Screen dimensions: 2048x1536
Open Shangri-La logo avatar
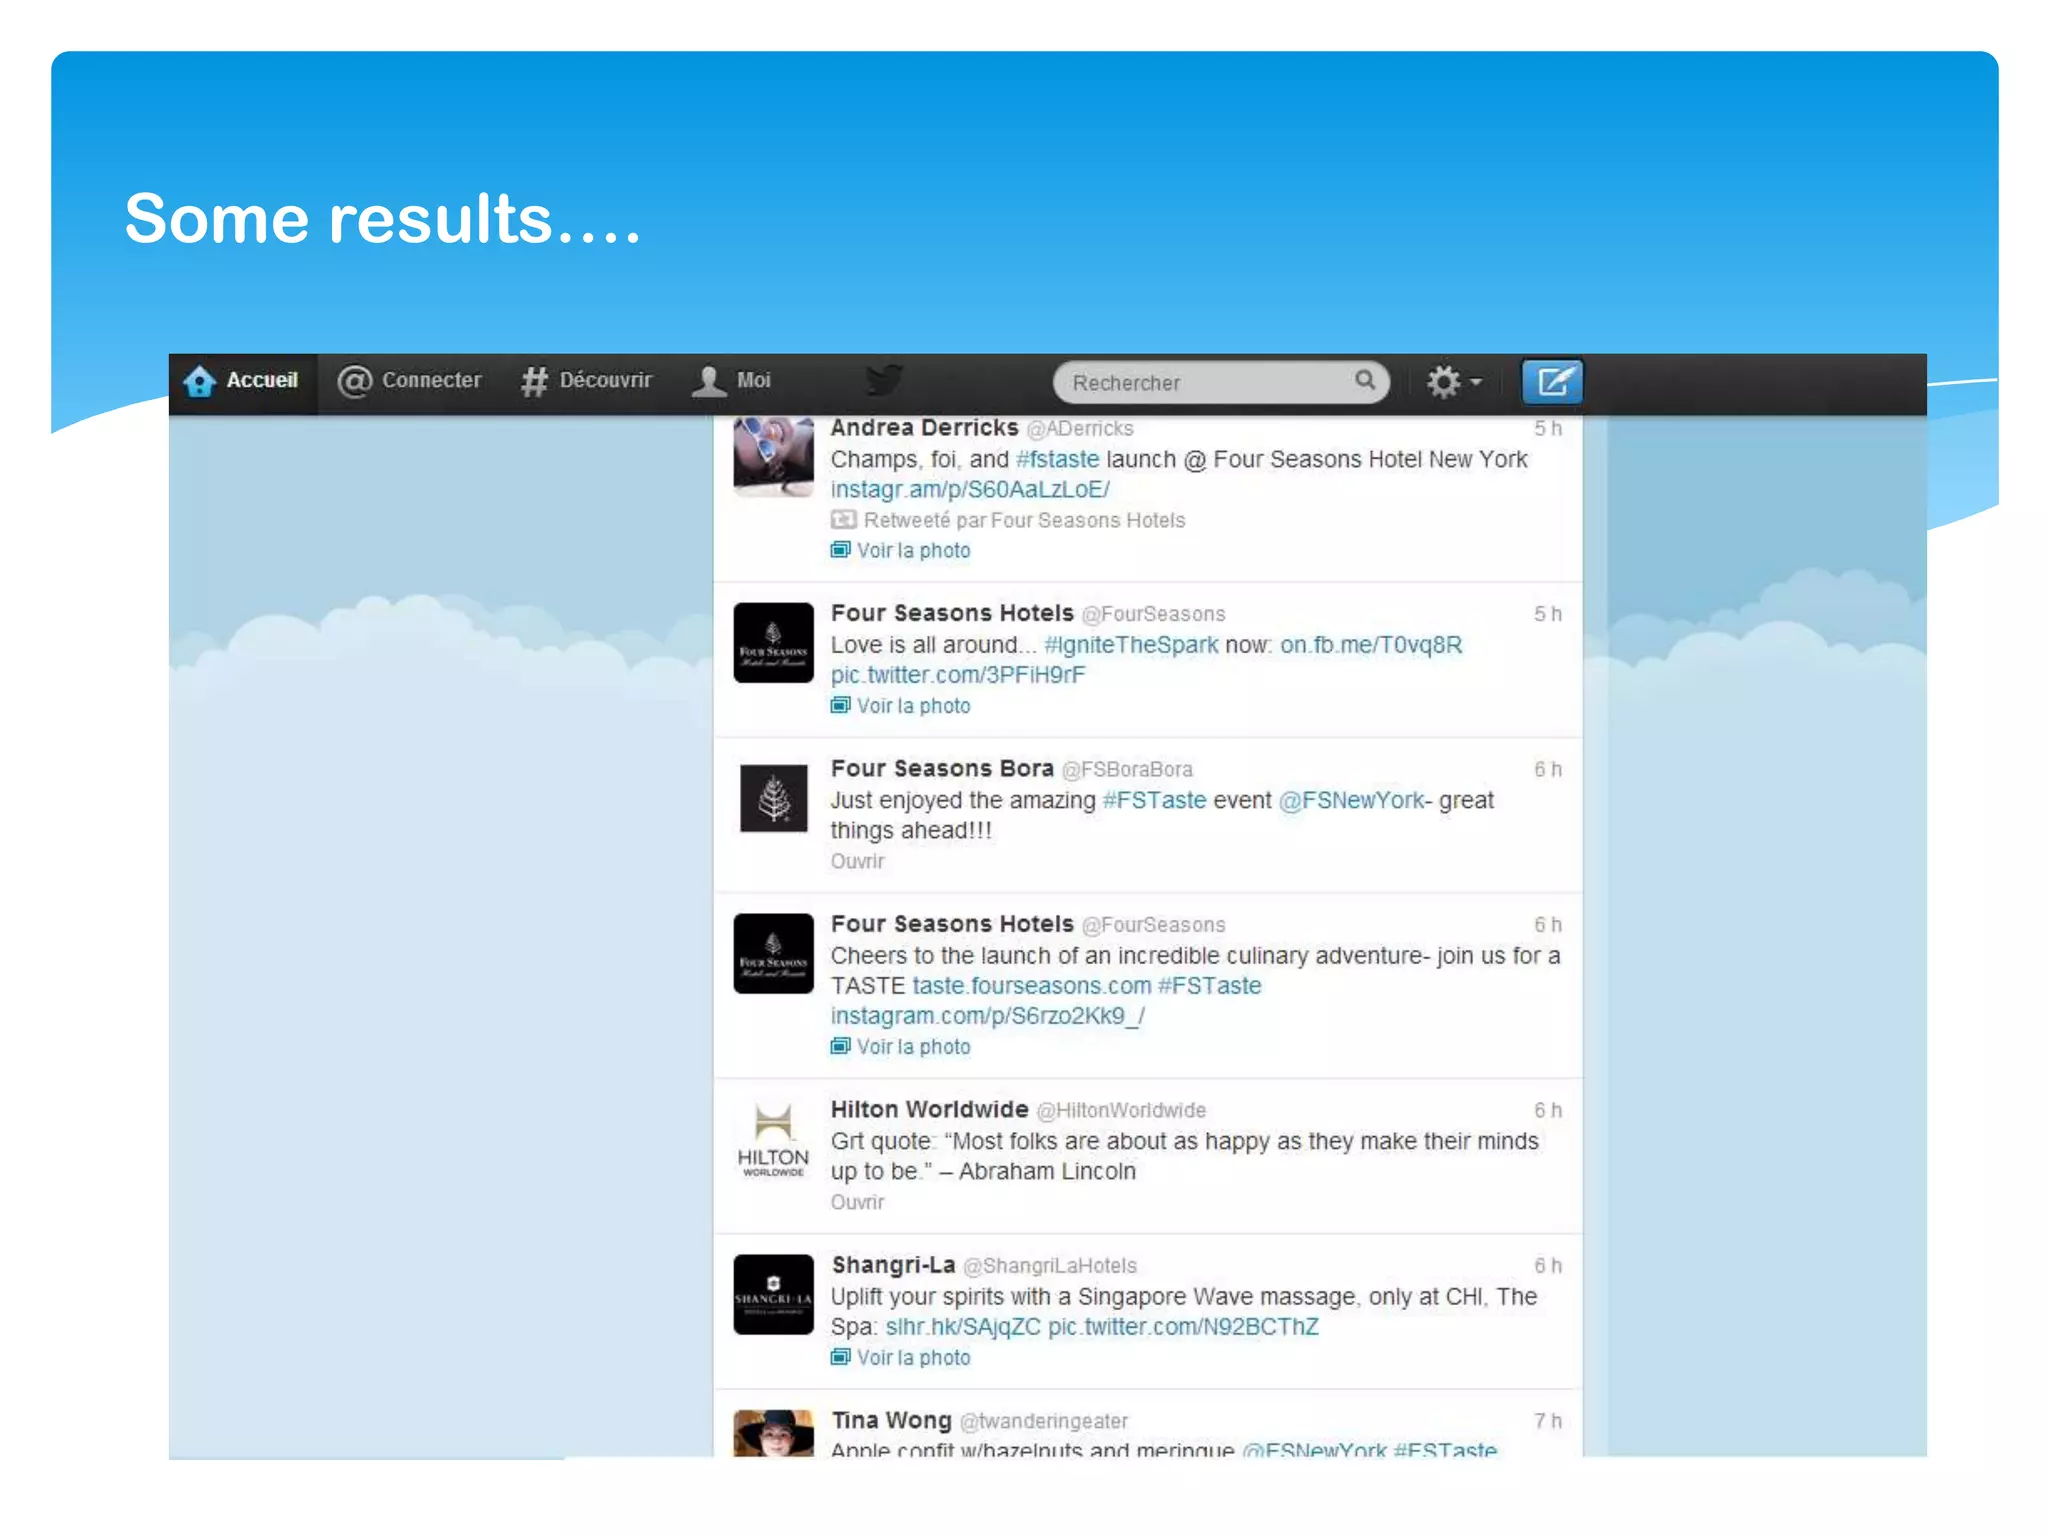773,1294
